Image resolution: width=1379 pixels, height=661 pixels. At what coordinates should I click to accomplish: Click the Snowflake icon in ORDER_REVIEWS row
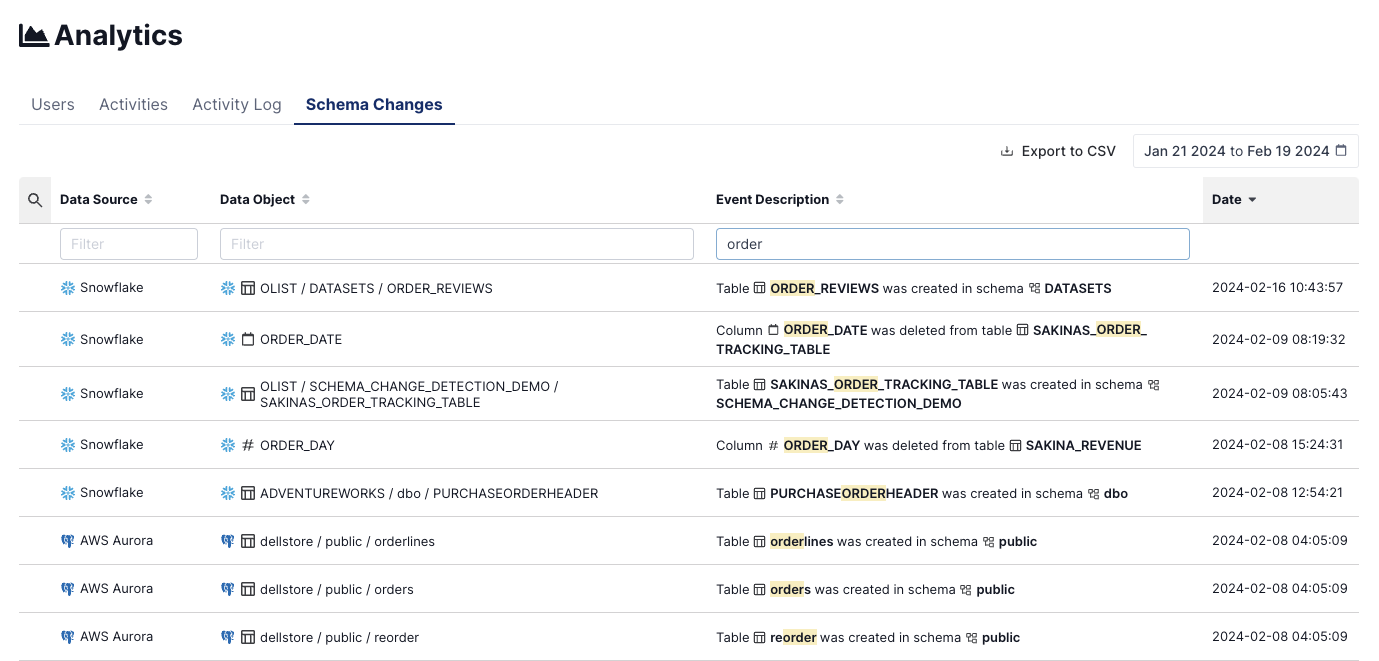[68, 288]
